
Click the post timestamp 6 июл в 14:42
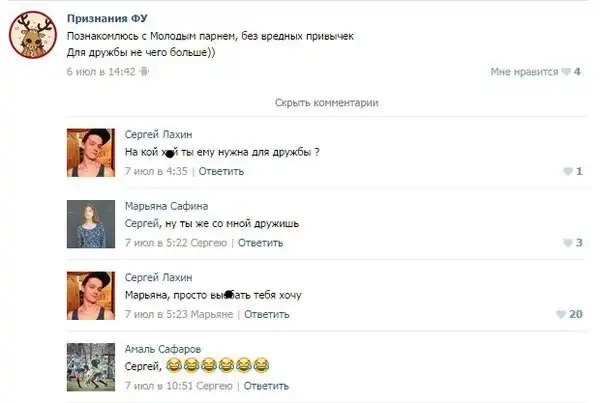click(x=101, y=72)
